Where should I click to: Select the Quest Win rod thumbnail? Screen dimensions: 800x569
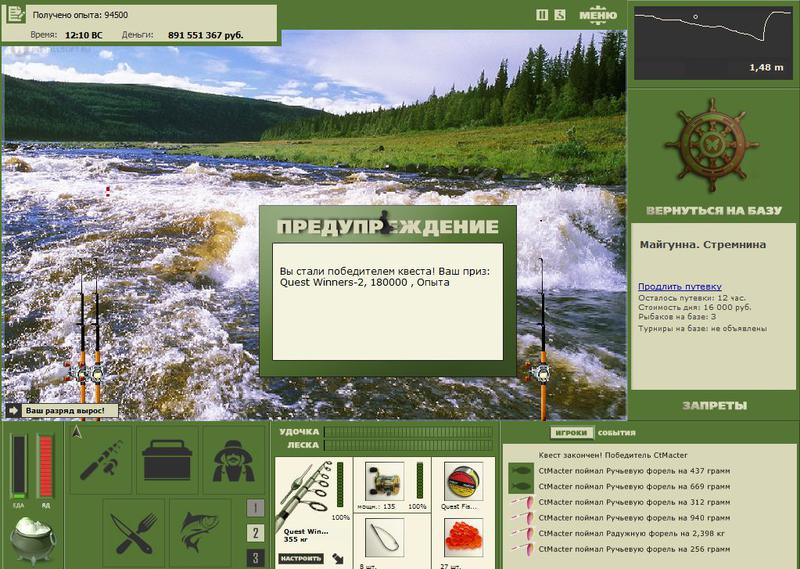305,495
